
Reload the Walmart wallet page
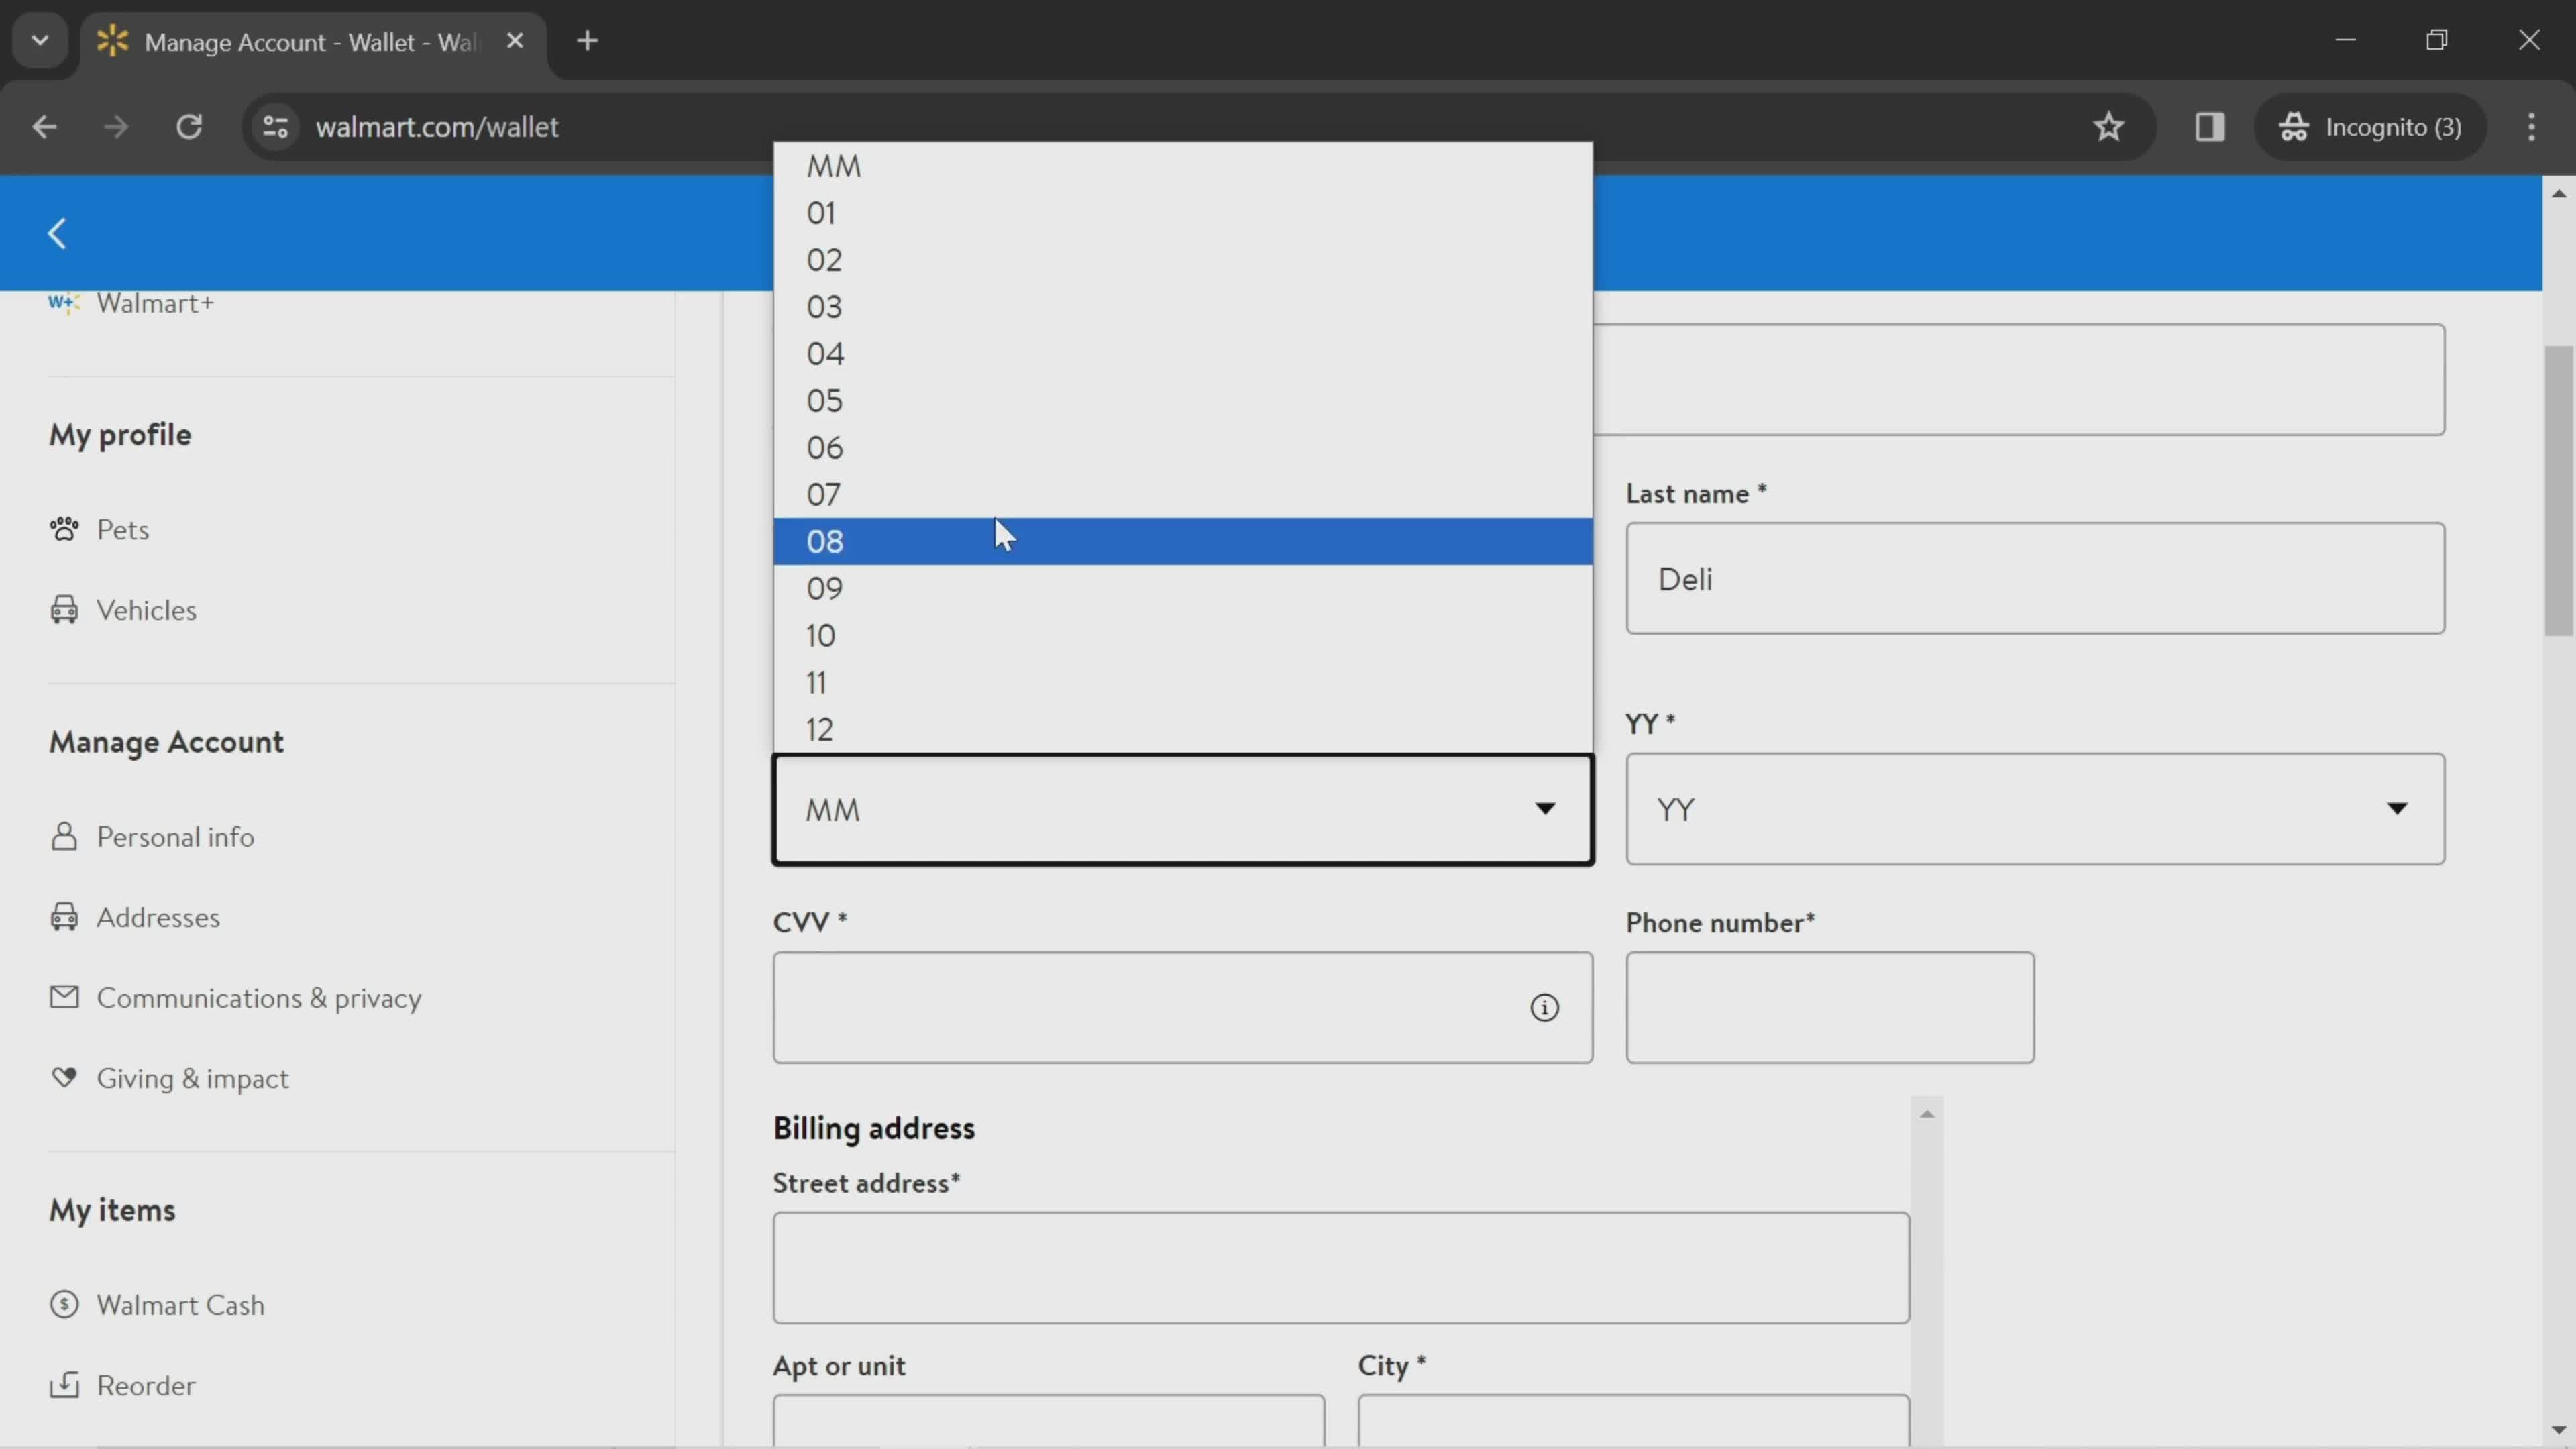(x=189, y=127)
